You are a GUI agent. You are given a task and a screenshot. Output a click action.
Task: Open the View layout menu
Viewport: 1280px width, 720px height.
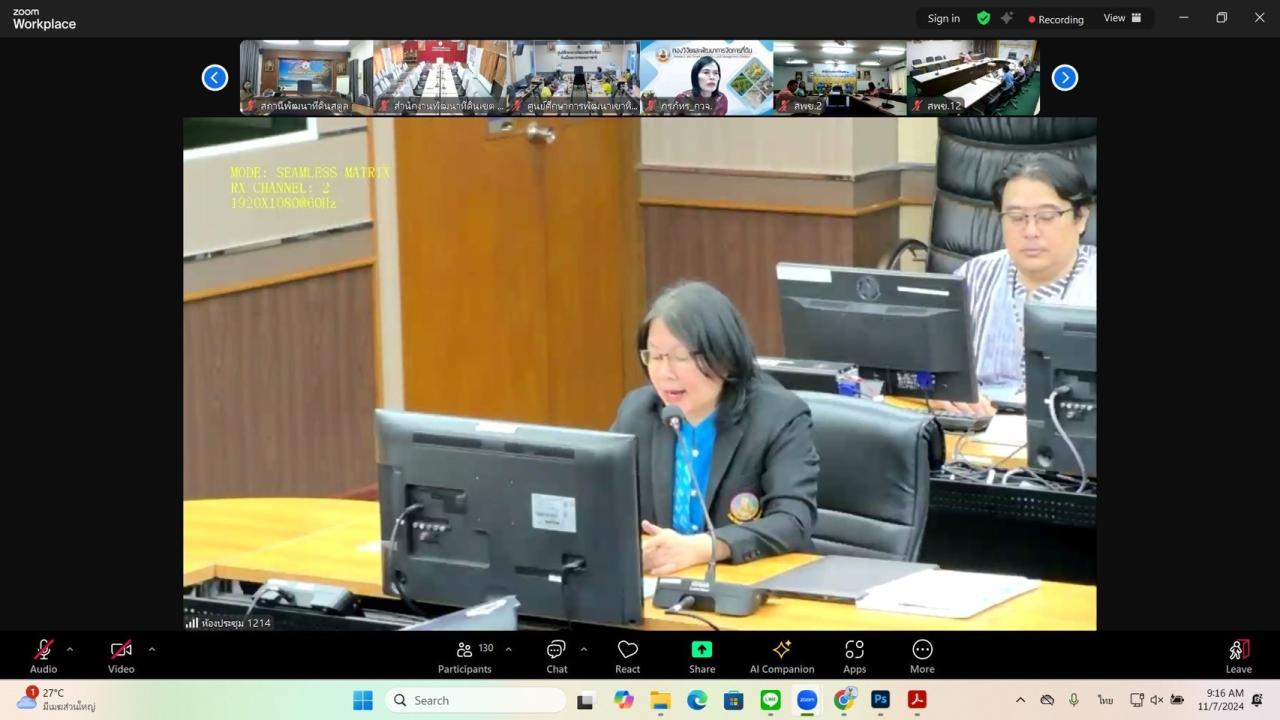tap(1123, 18)
